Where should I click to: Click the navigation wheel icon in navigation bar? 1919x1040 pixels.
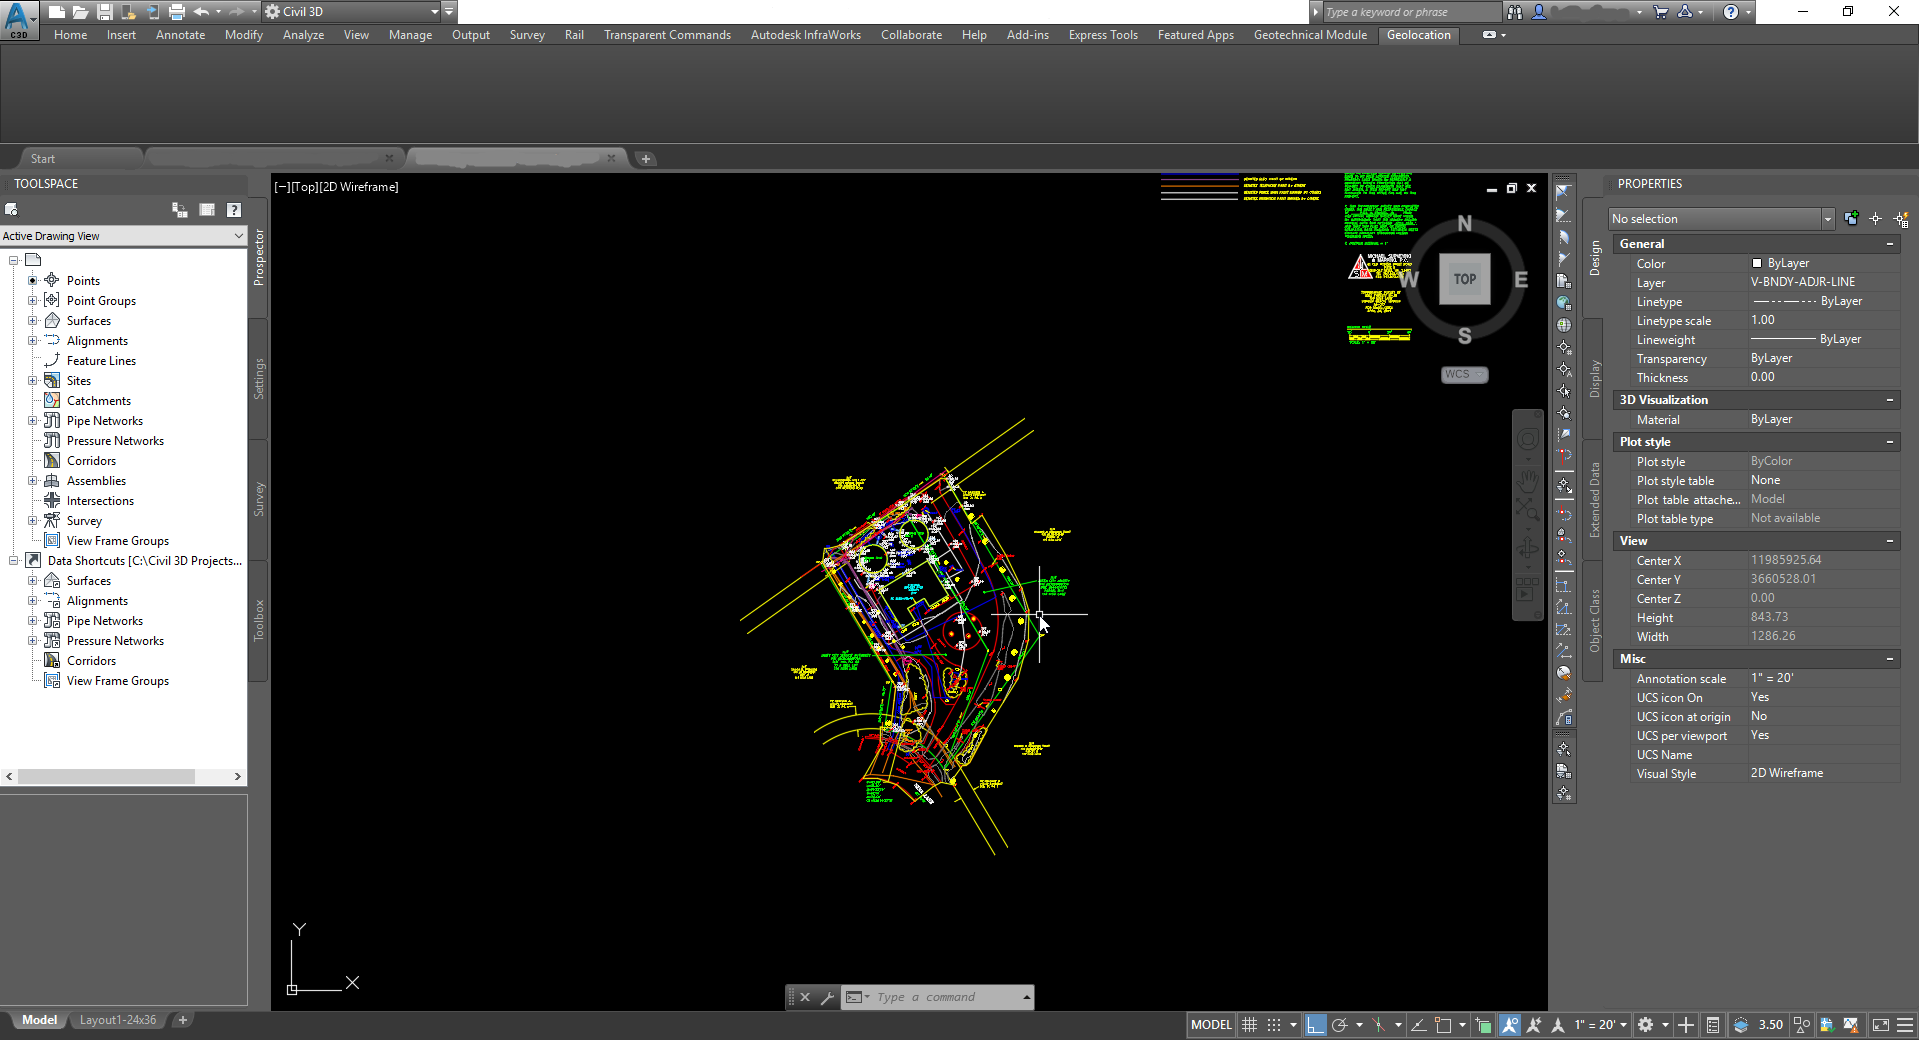1528,439
